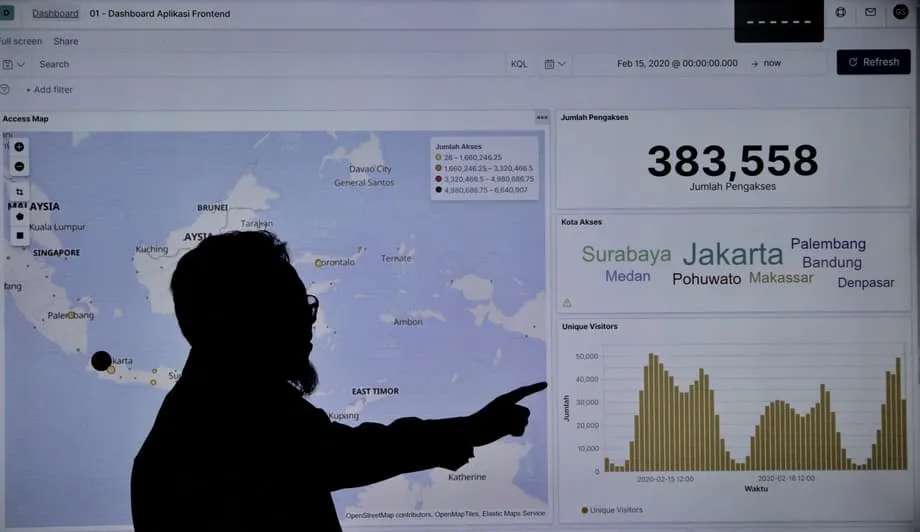This screenshot has height=532, width=920.
Task: Enter Full screen mode
Action: pyautogui.click(x=21, y=41)
